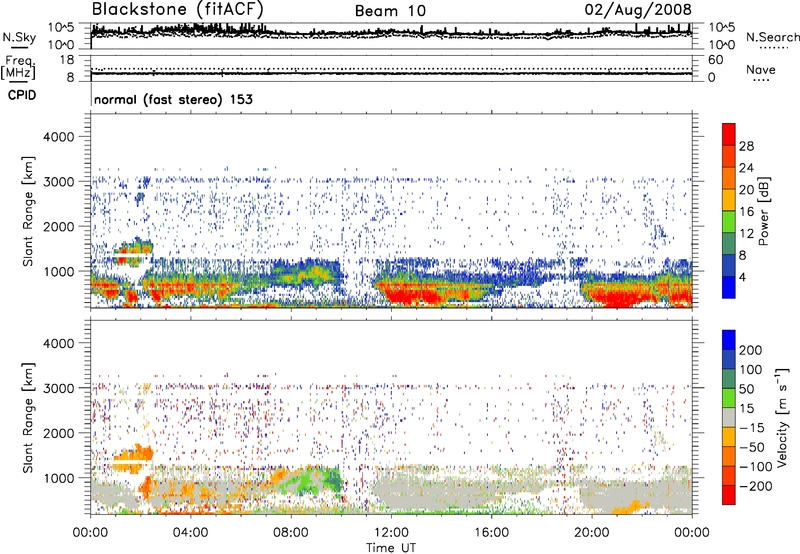Screen dimensions: 800x554
Task: Click the noise trace in the N.Sky strip
Action: pyautogui.click(x=391, y=33)
